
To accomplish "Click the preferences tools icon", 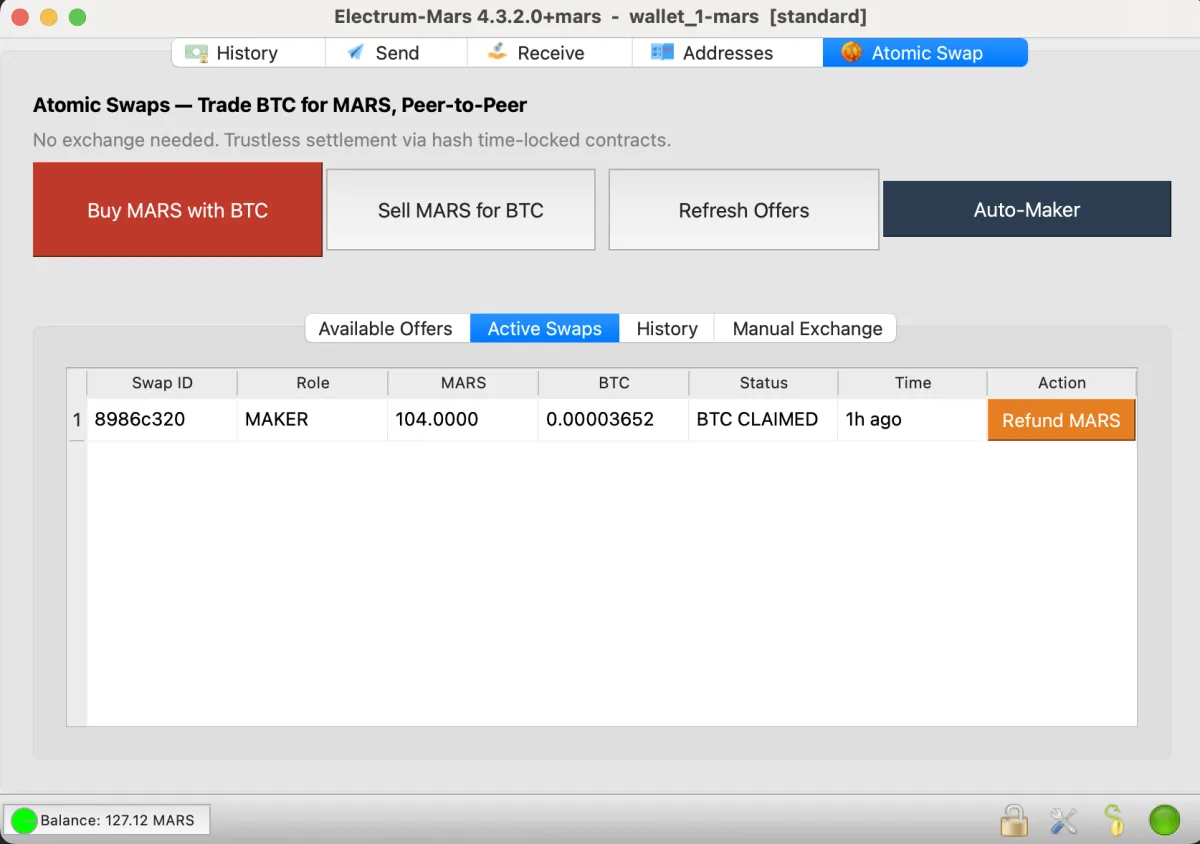I will coord(1063,820).
